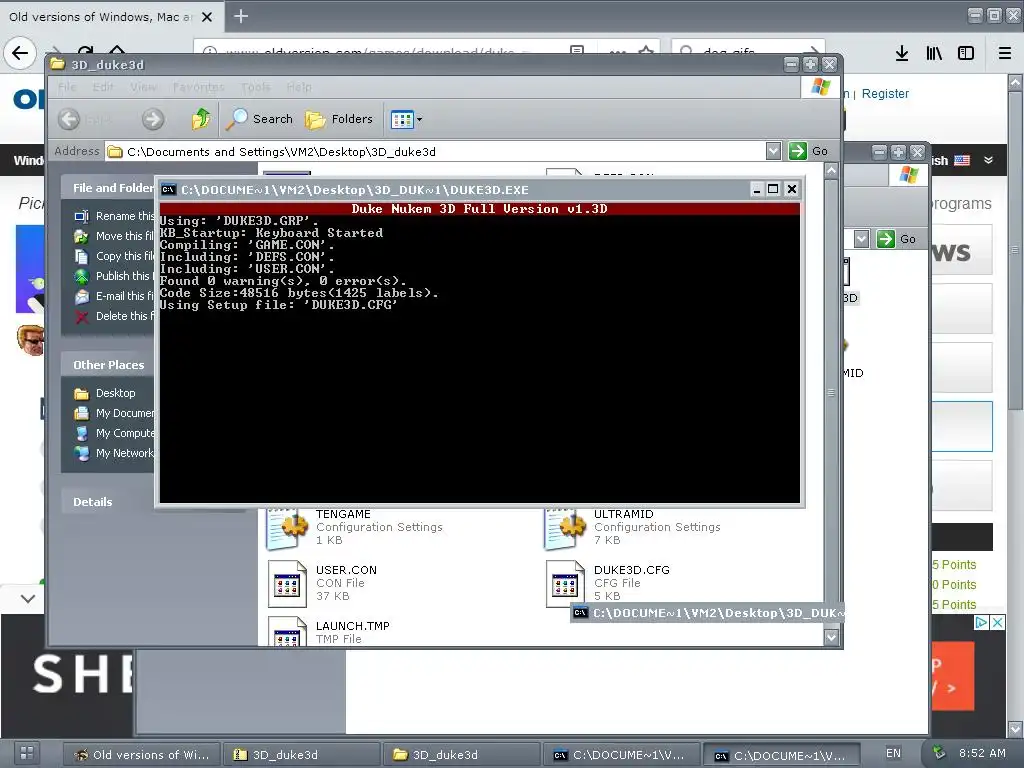The image size is (1024, 768).
Task: Toggle the browser sidebar icon
Action: tap(966, 53)
